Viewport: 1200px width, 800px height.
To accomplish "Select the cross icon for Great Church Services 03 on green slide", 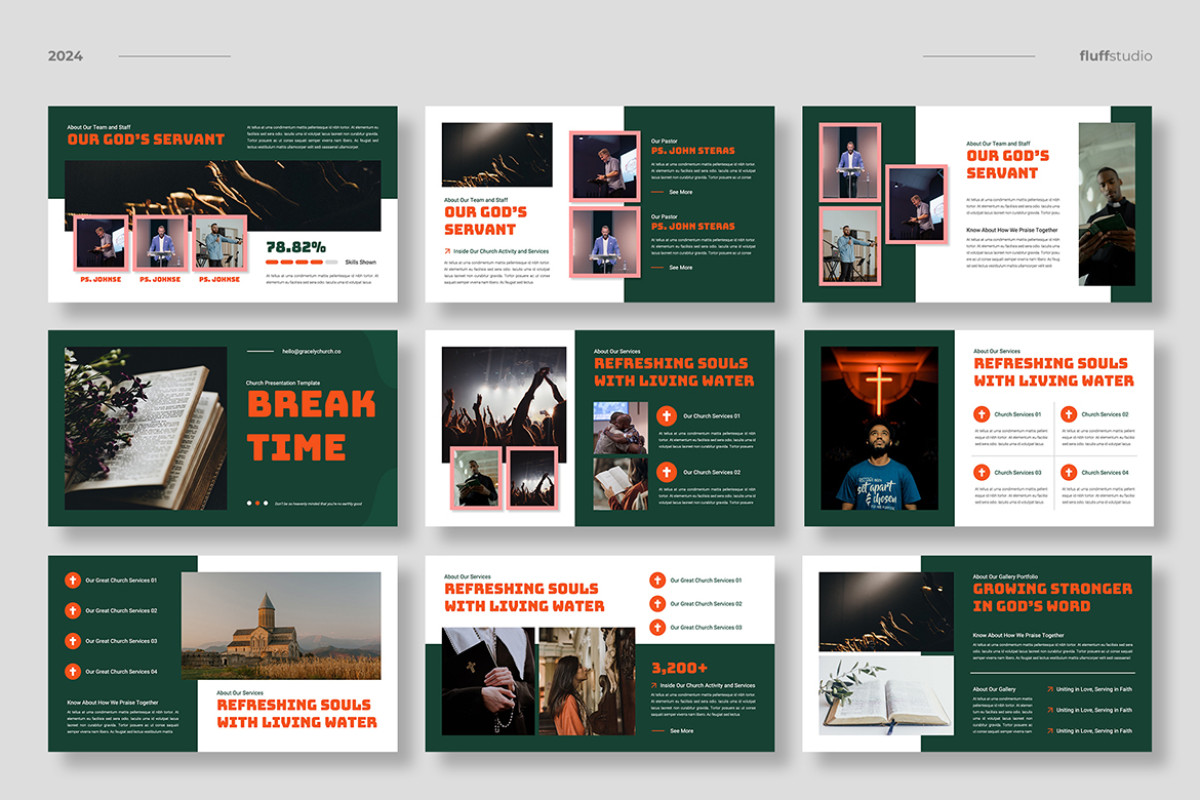I will point(72,641).
